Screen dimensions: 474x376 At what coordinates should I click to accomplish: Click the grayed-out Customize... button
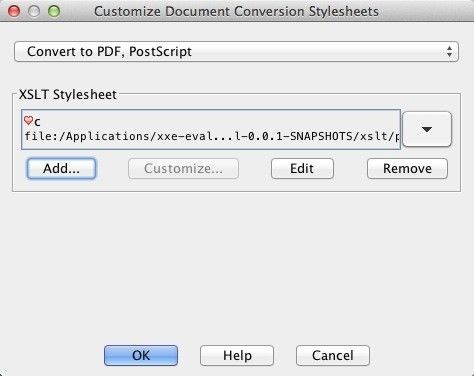[x=183, y=168]
